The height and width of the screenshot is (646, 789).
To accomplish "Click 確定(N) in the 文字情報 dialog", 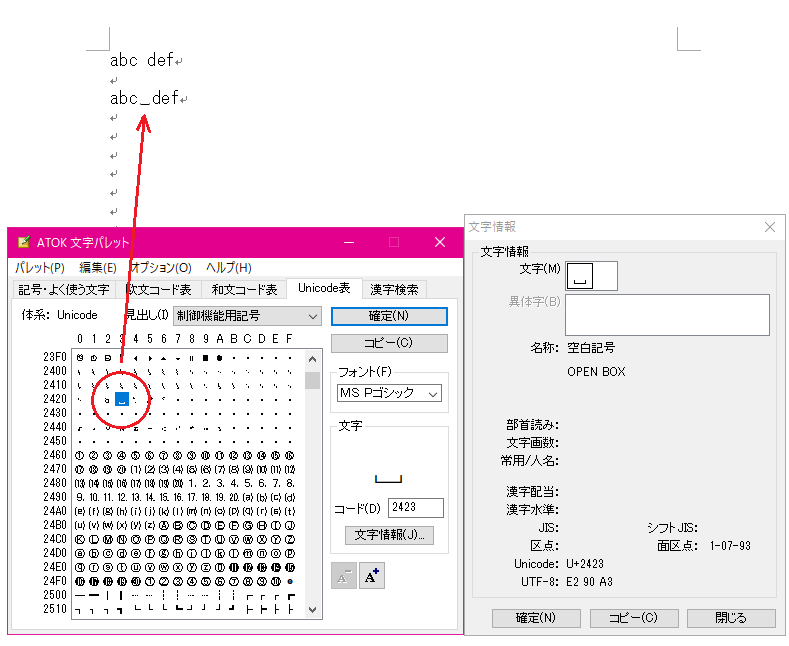I will click(x=536, y=618).
